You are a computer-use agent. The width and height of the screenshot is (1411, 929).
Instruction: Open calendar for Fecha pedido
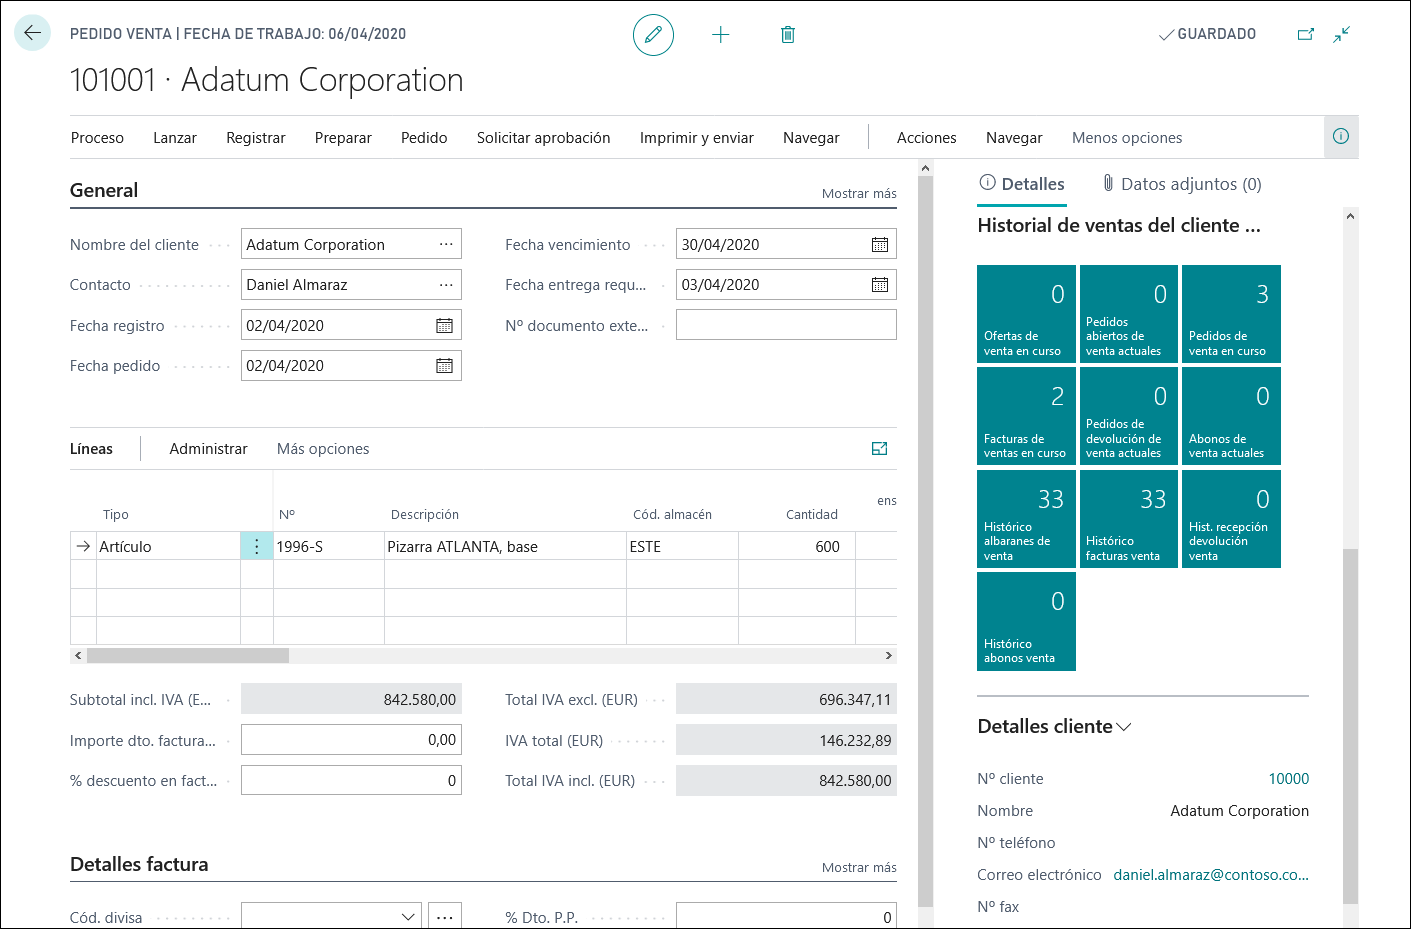click(445, 366)
